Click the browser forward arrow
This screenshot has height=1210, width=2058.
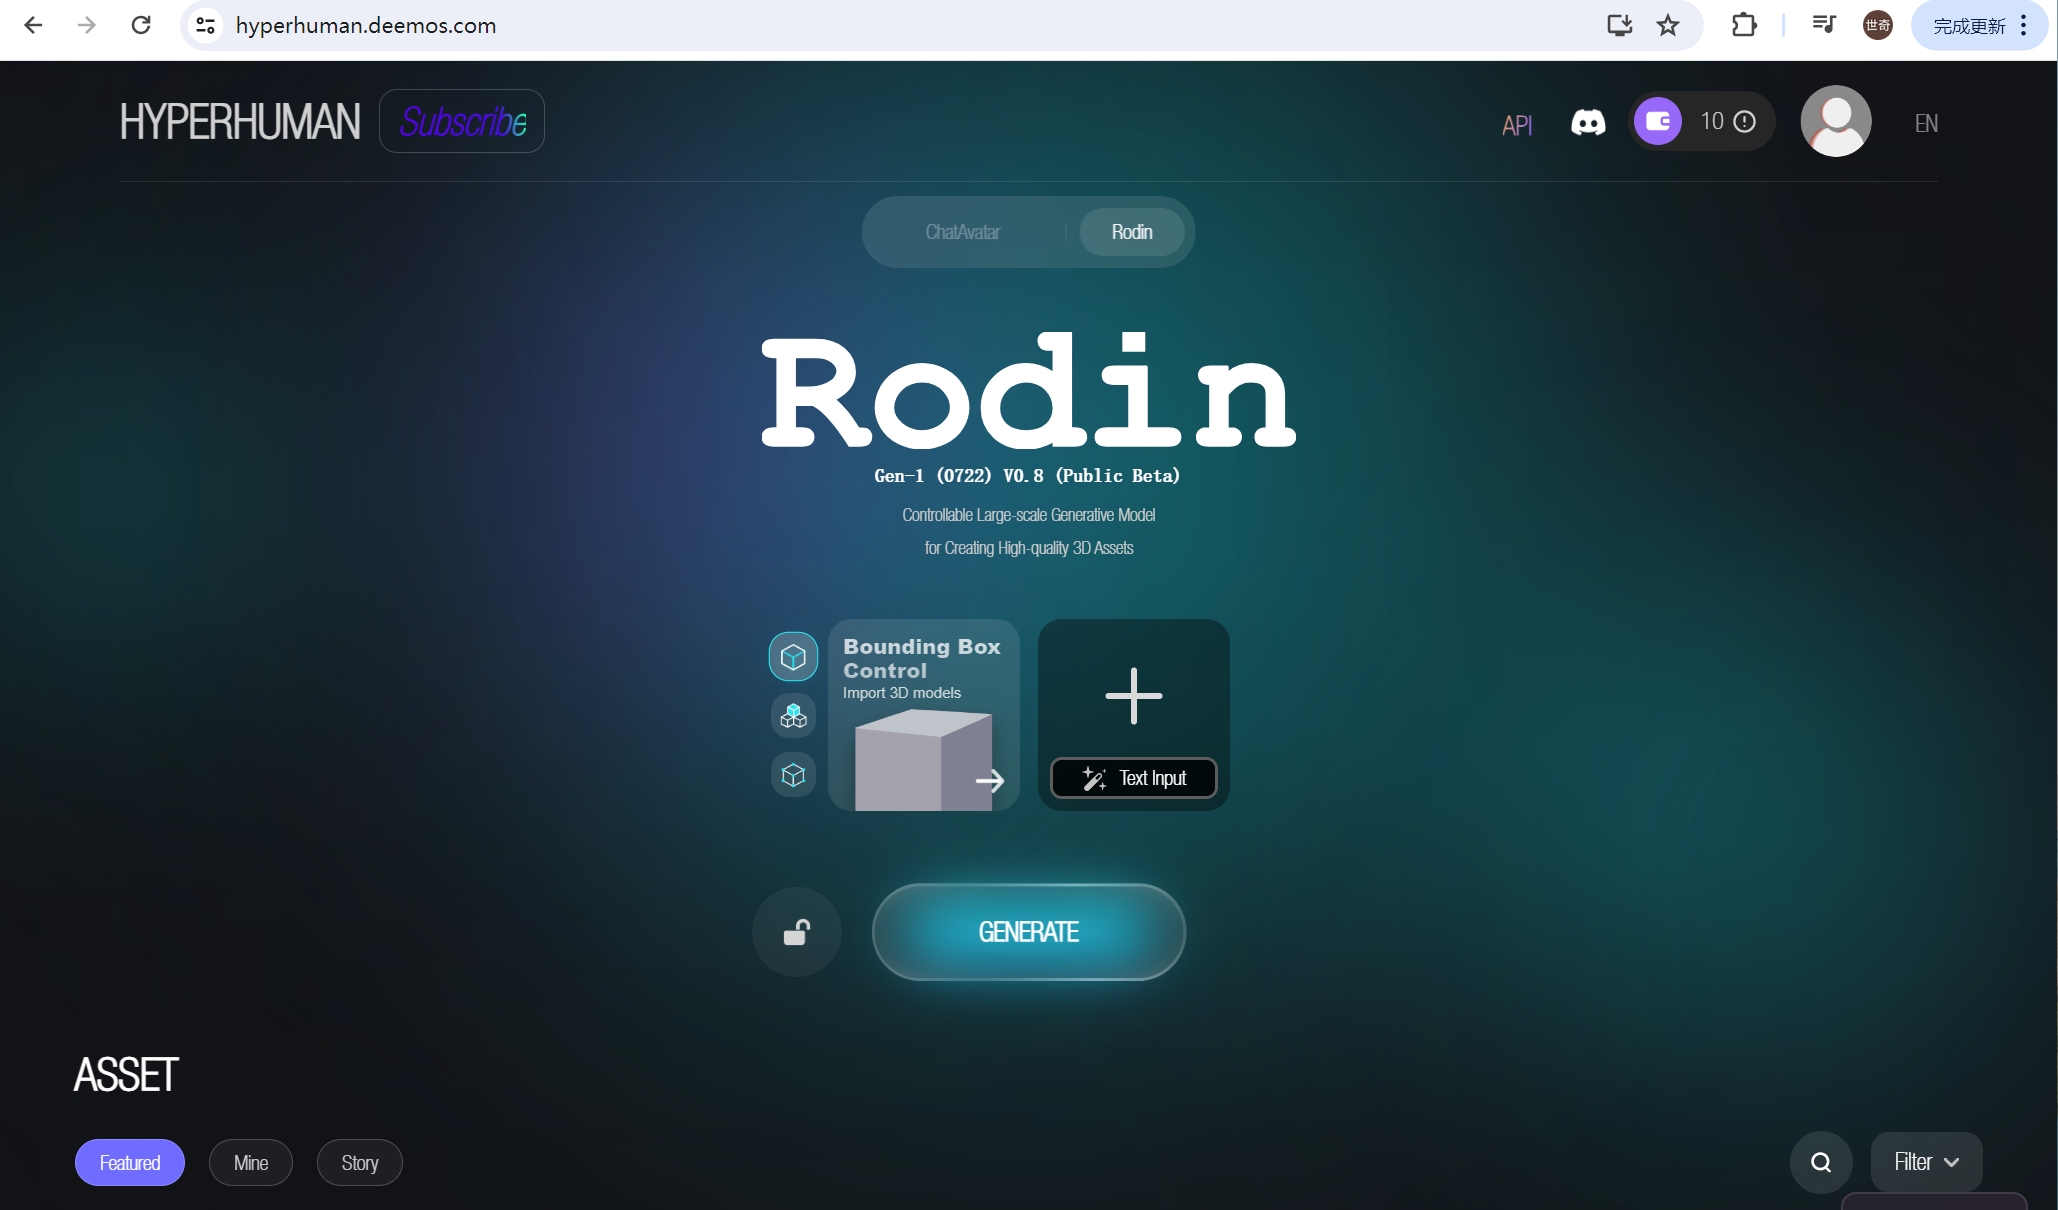click(x=87, y=25)
